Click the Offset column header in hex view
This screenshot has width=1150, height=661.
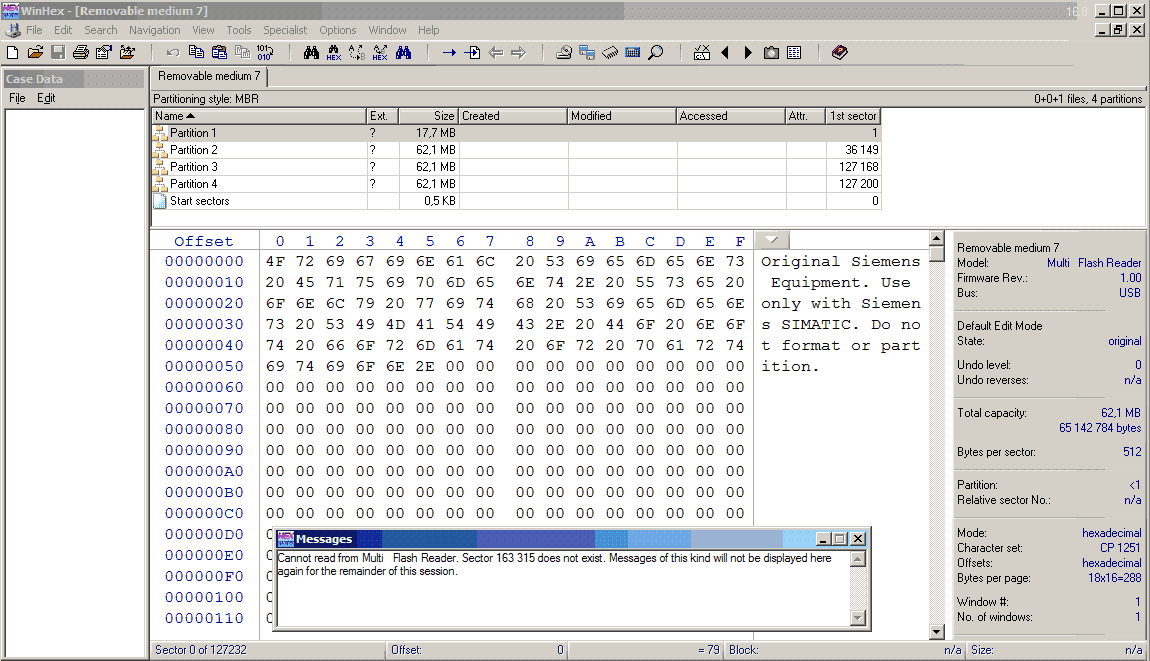point(204,241)
